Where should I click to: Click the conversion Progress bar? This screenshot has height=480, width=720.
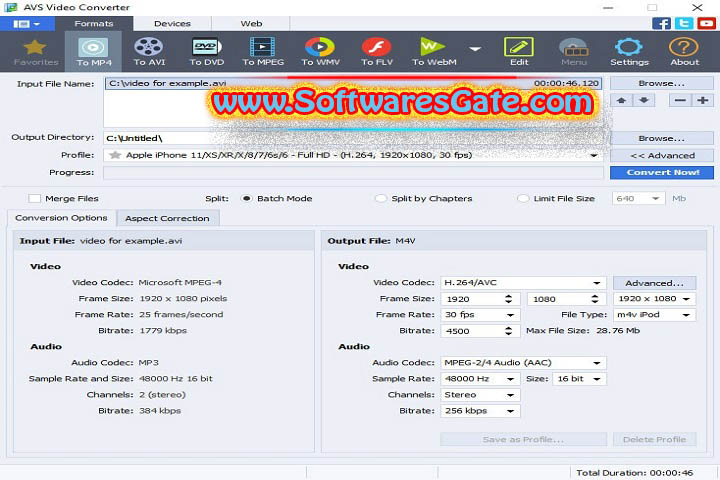coord(354,173)
